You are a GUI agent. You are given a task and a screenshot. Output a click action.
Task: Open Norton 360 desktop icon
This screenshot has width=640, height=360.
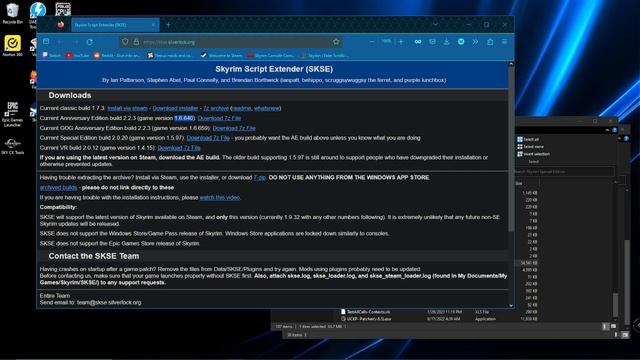[x=12, y=46]
